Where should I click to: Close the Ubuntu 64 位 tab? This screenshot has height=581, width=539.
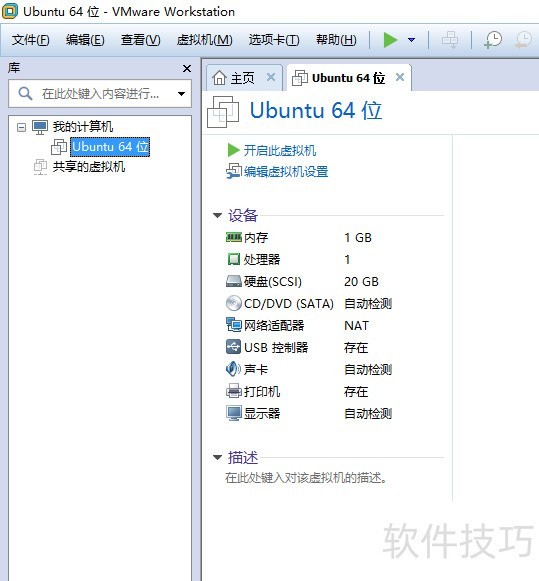[400, 77]
